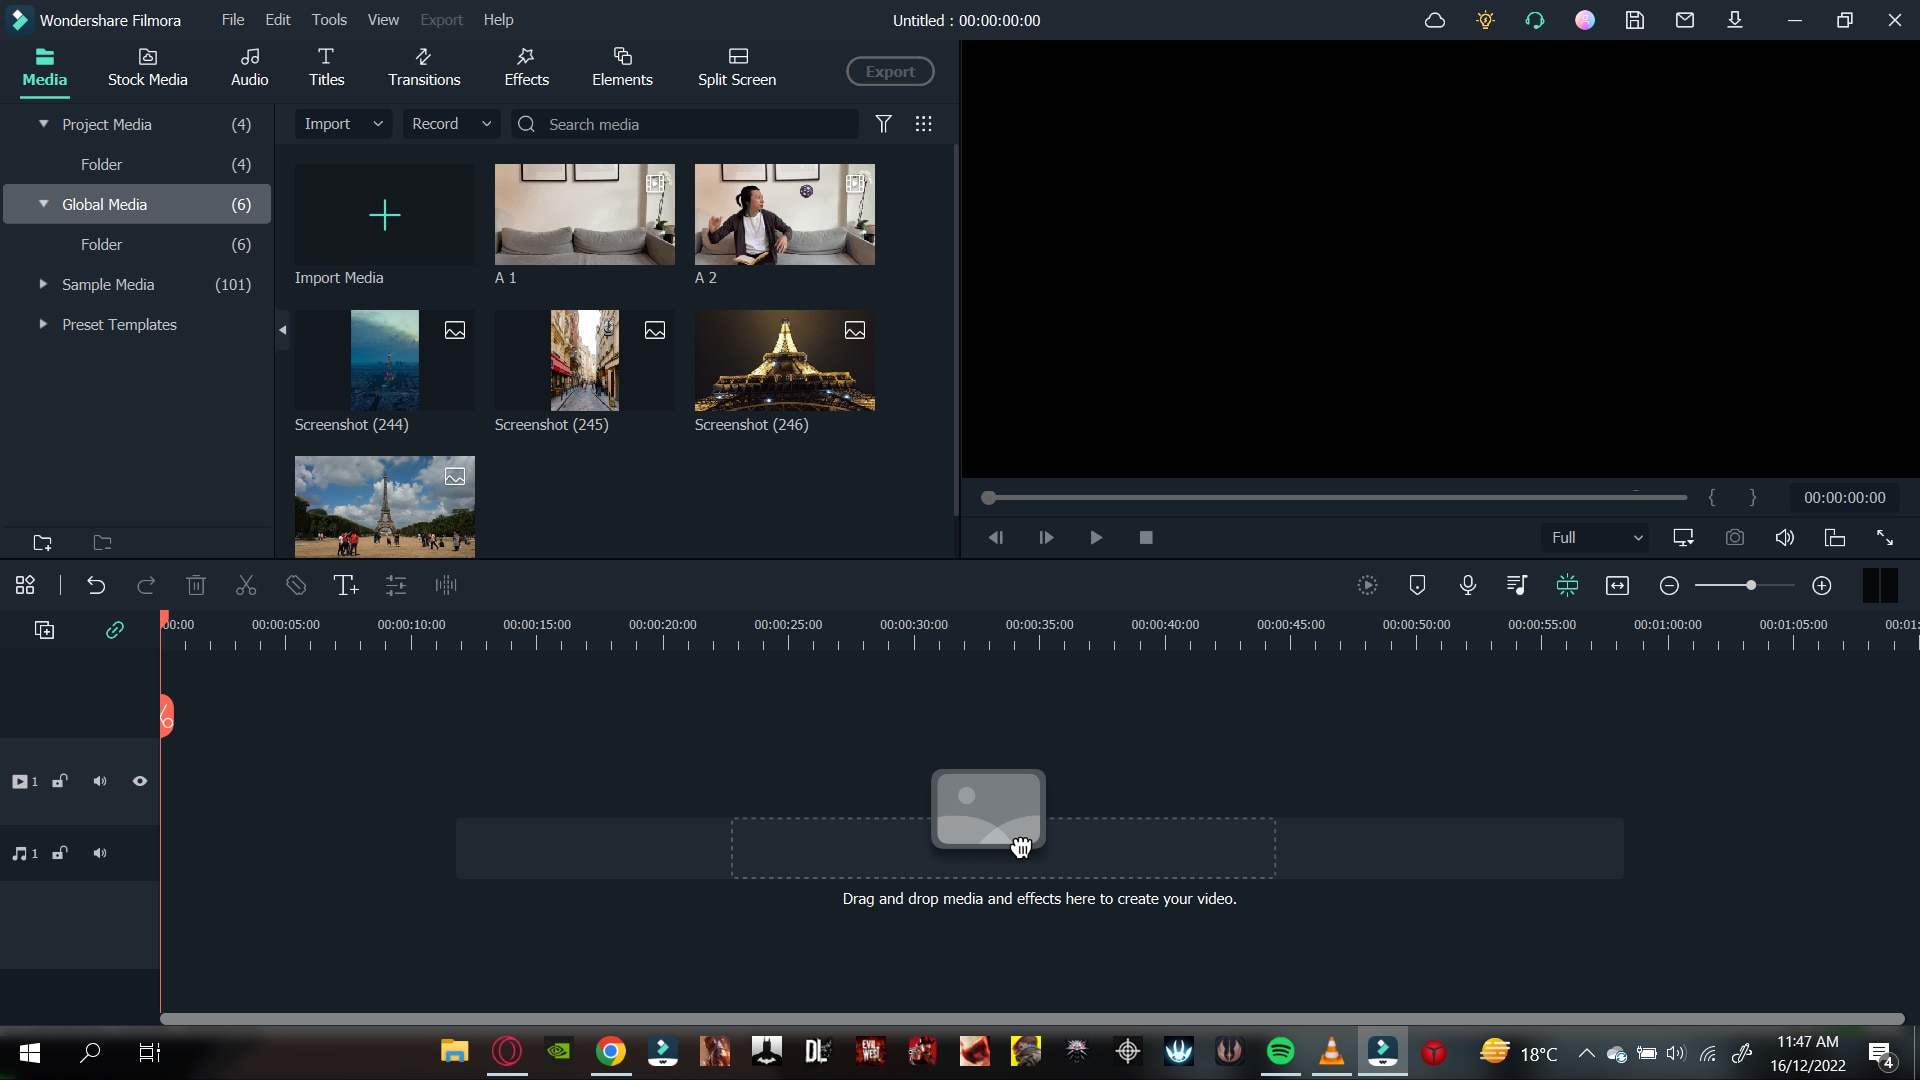This screenshot has height=1080, width=1920.
Task: Click the Export button
Action: point(891,71)
